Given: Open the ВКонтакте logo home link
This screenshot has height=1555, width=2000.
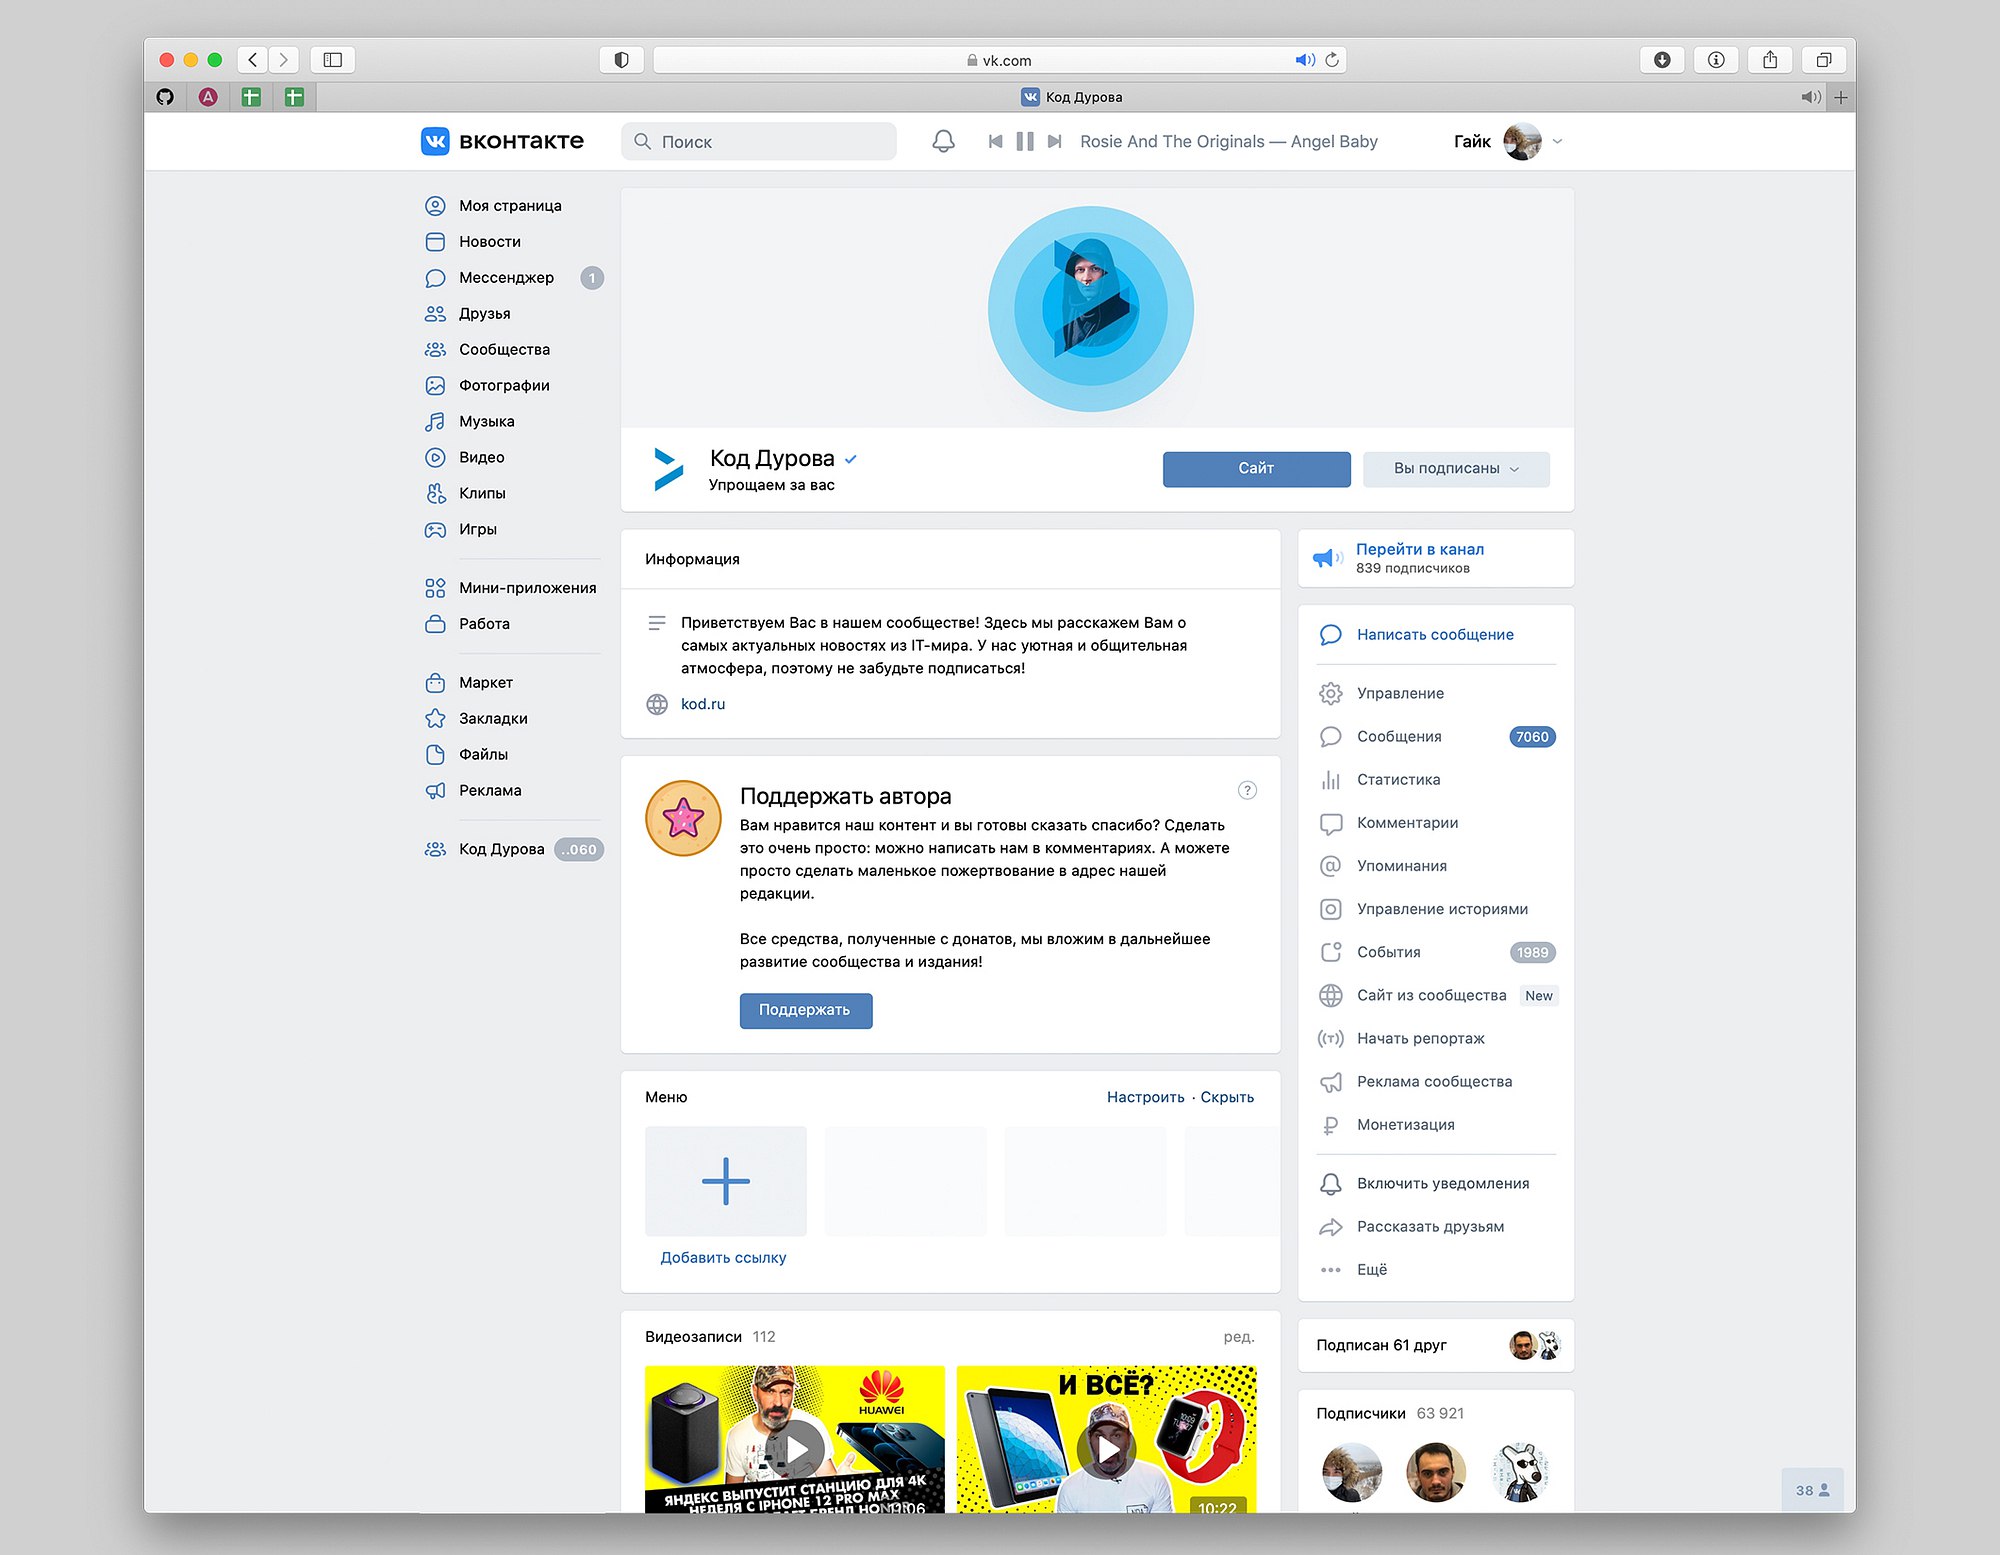Looking at the screenshot, I should pos(502,141).
